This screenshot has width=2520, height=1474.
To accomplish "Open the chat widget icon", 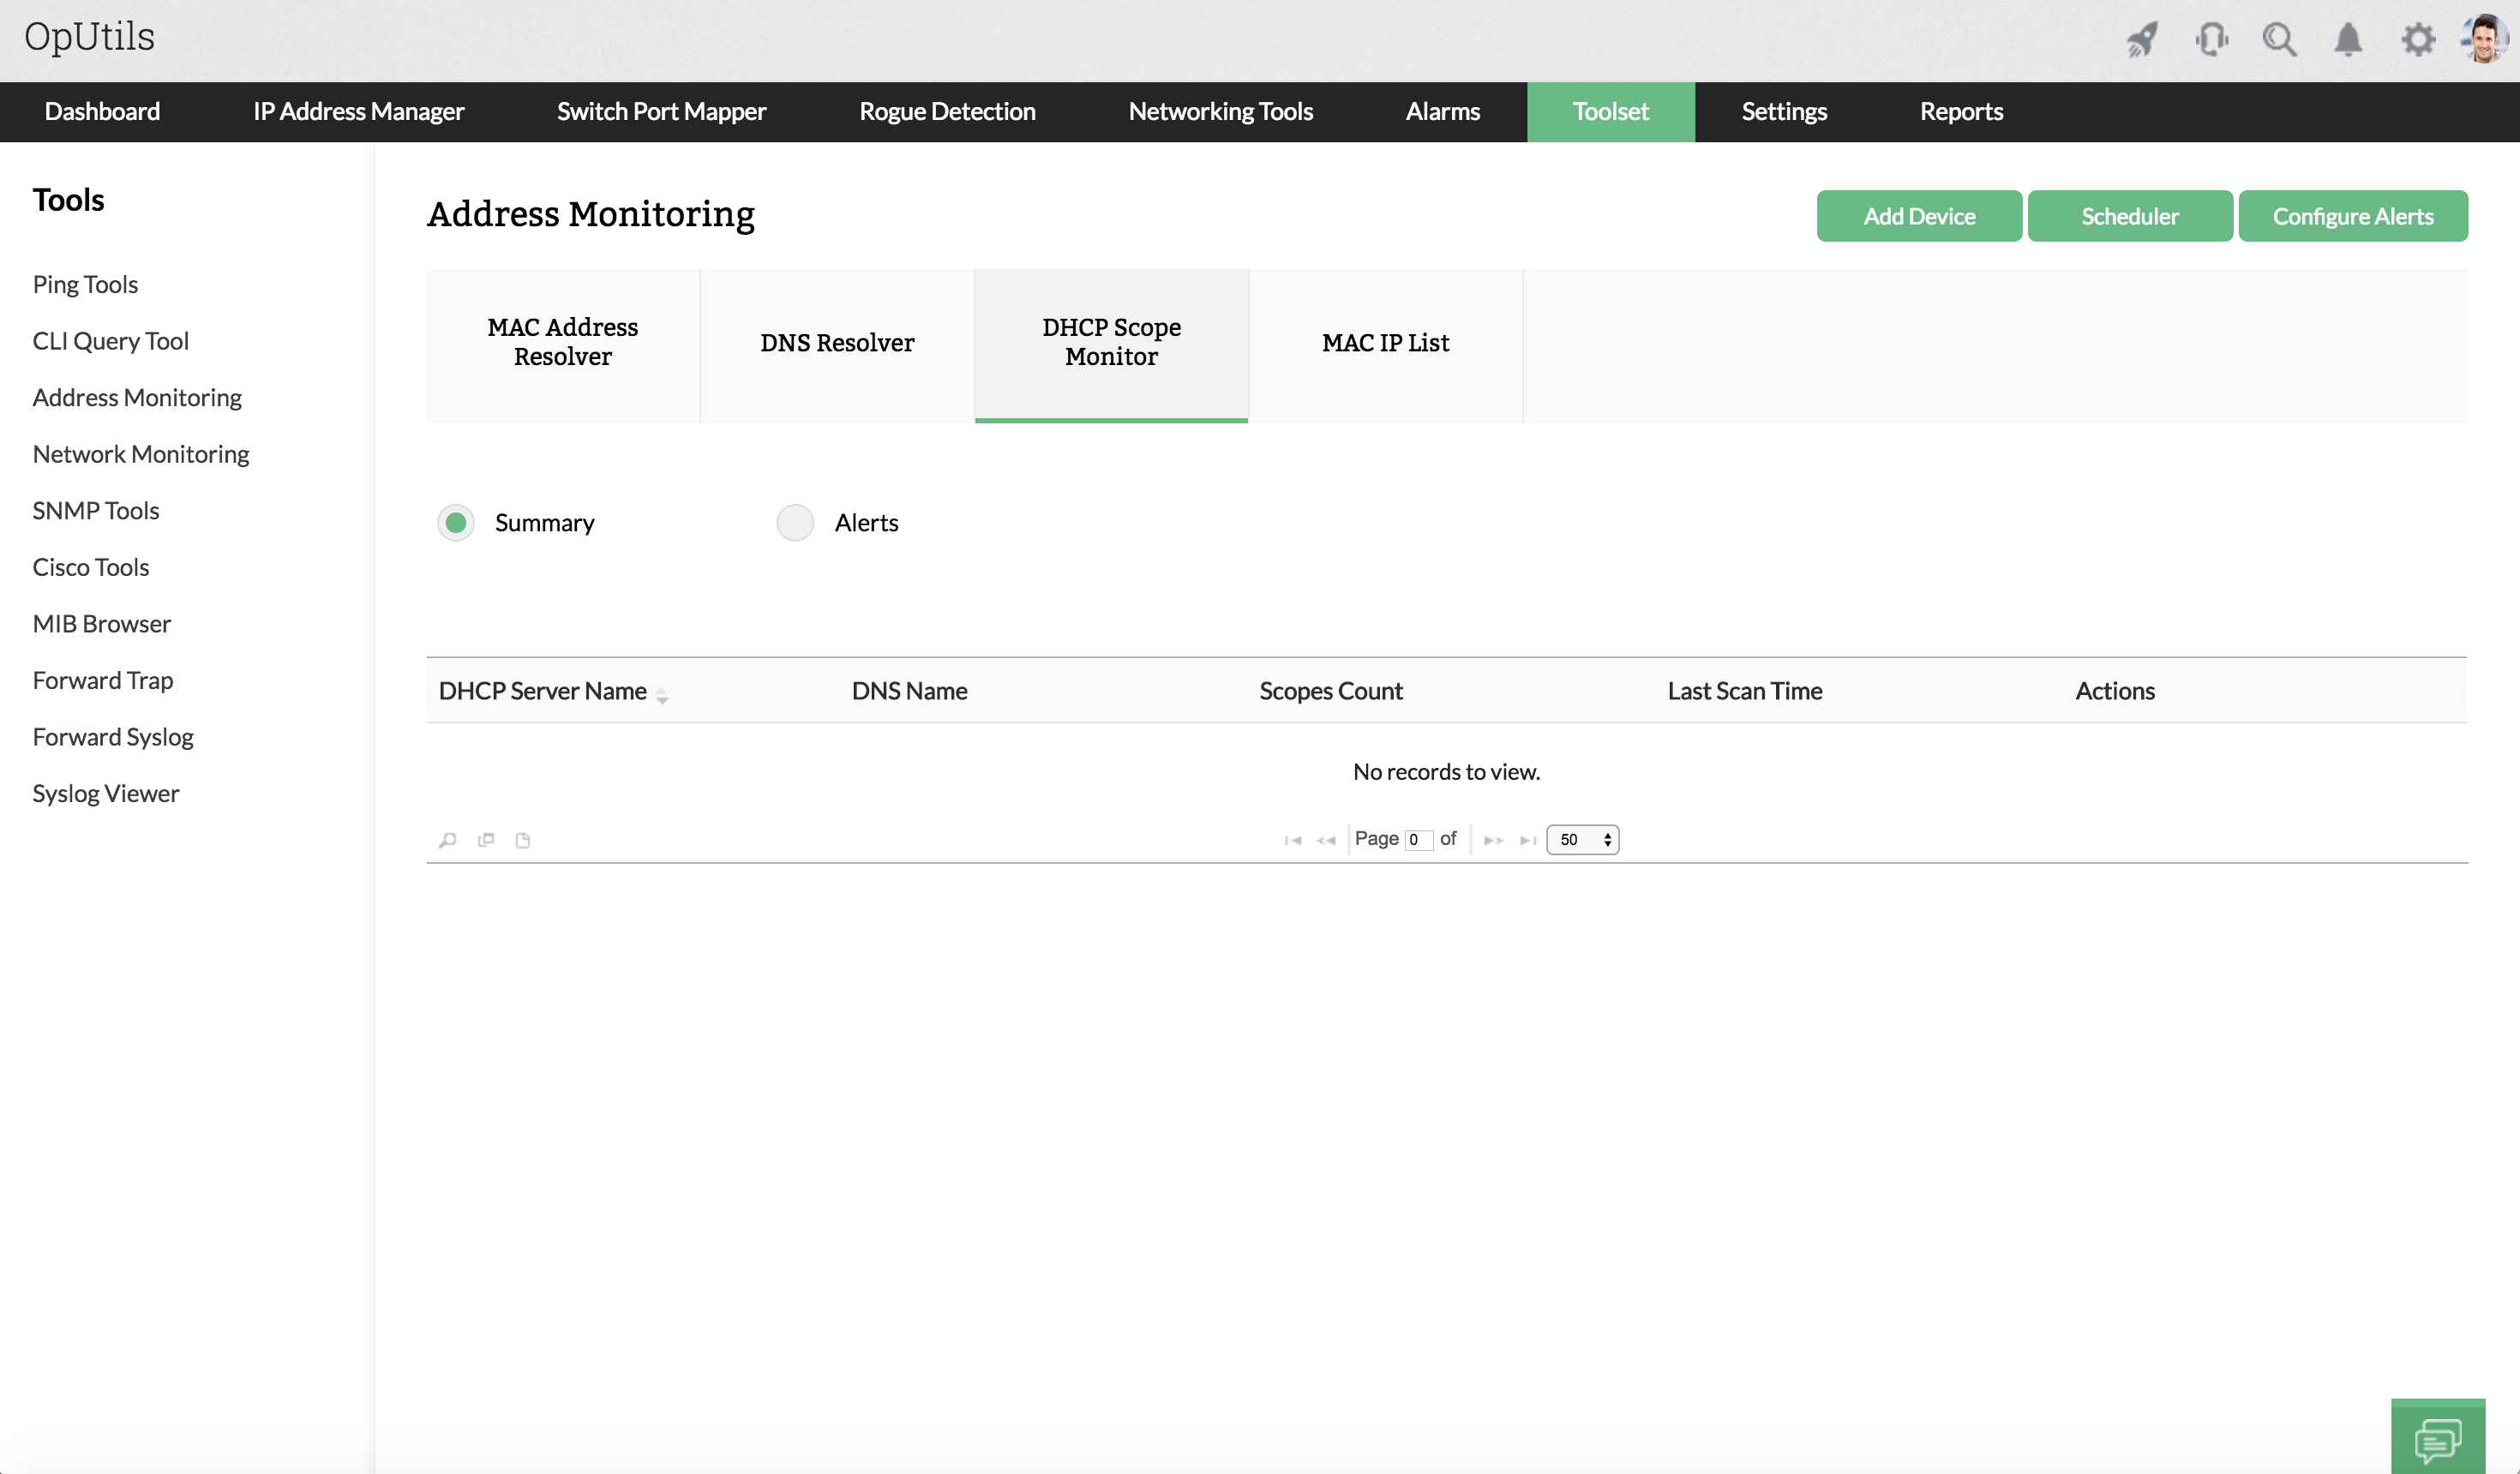I will click(x=2437, y=1441).
